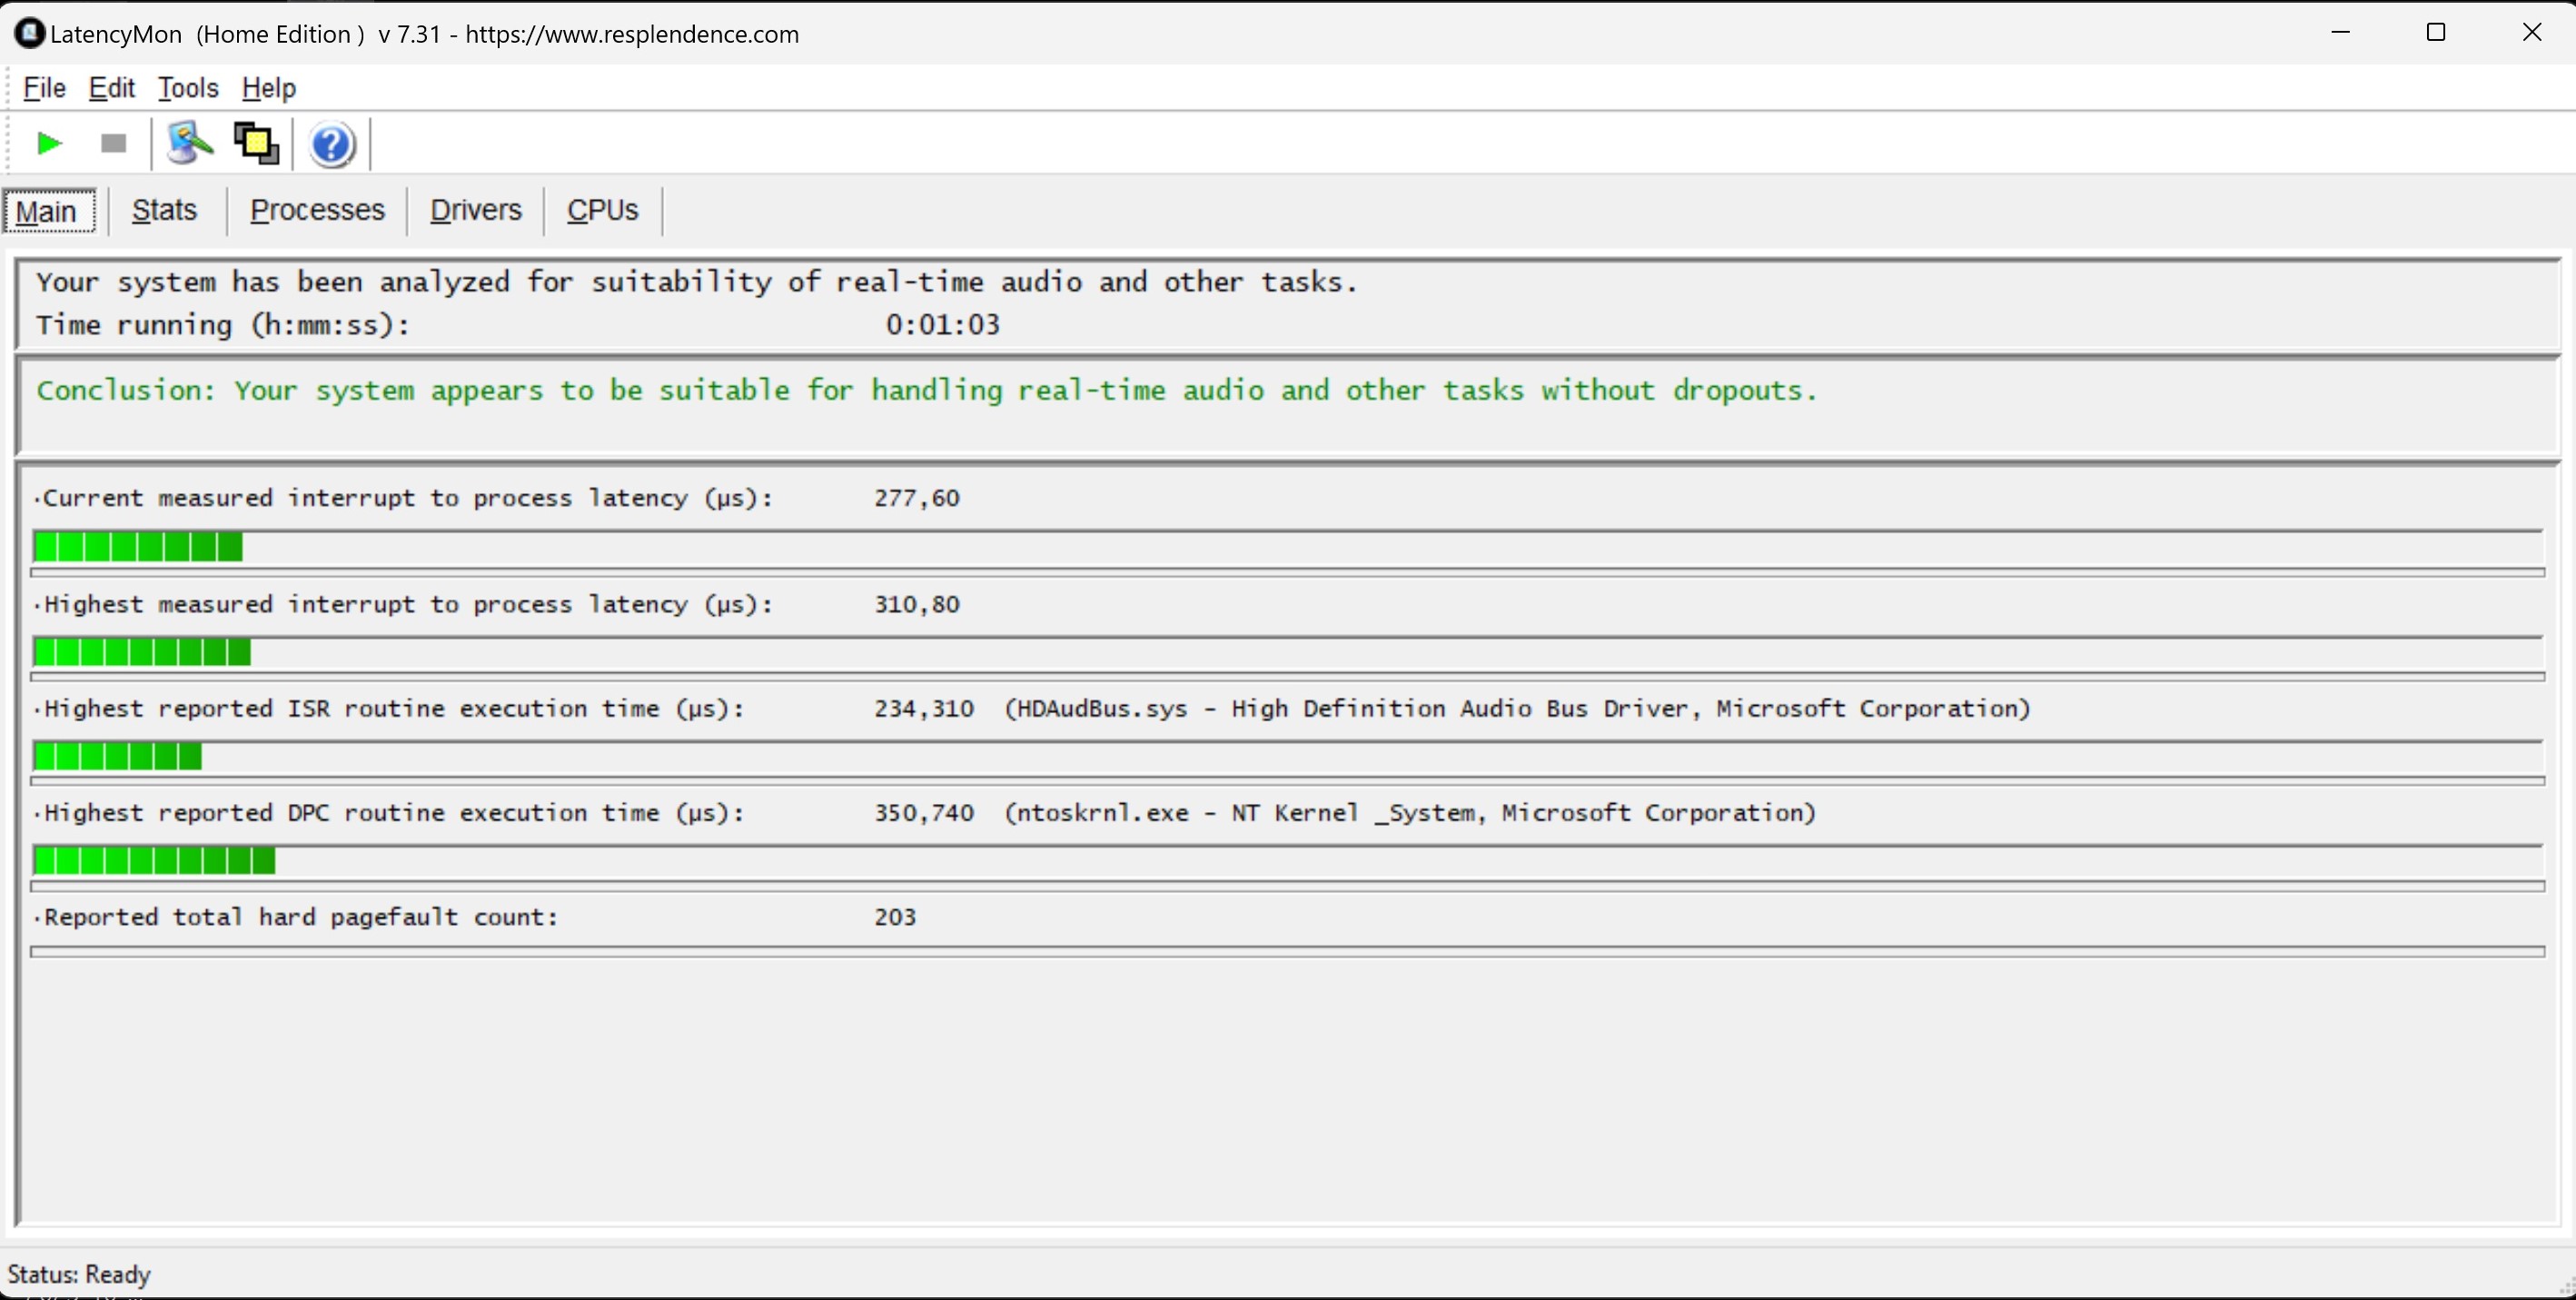Viewport: 2576px width, 1300px height.
Task: Minimize the LatencyMon window
Action: click(2340, 32)
